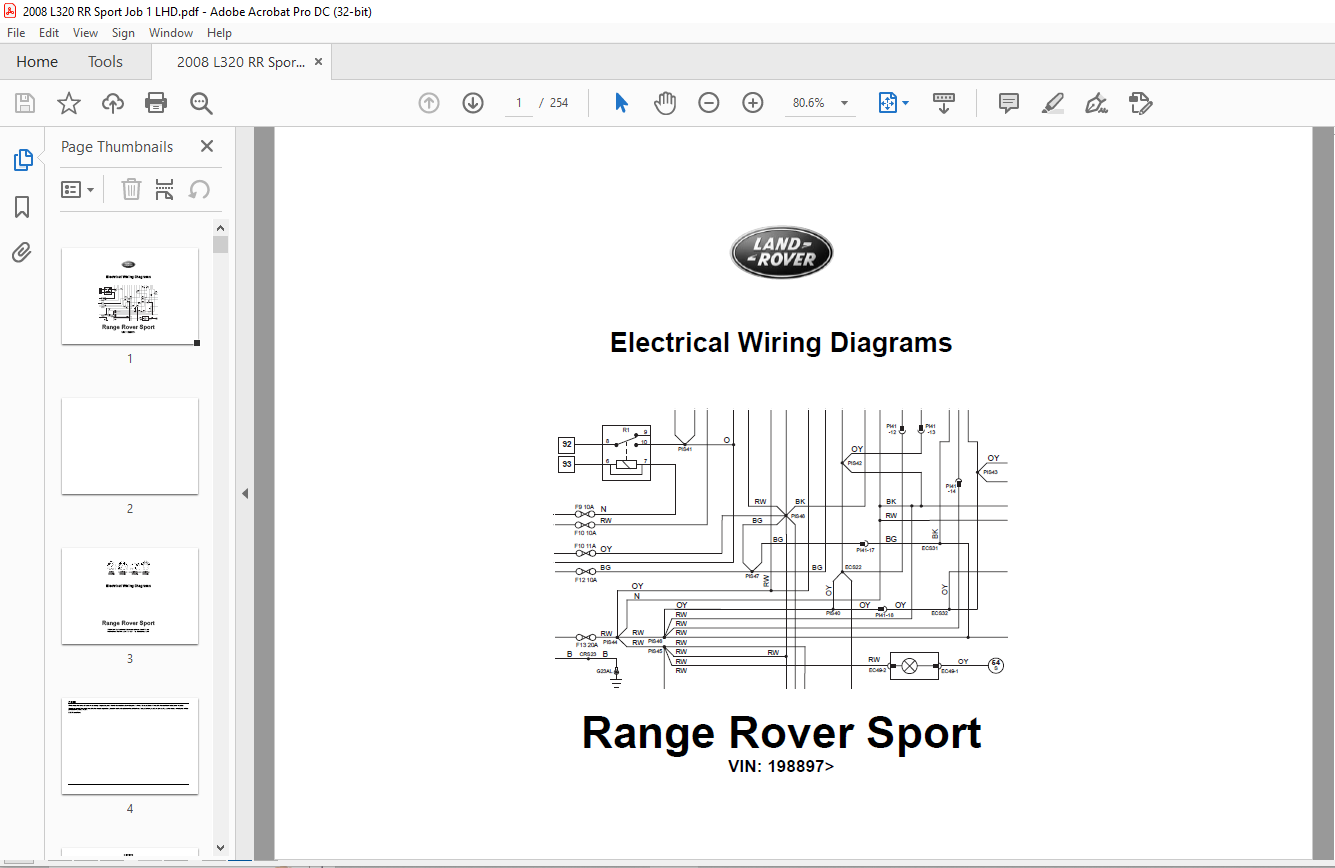1335x868 pixels.
Task: Click the page number input field
Action: click(x=518, y=103)
